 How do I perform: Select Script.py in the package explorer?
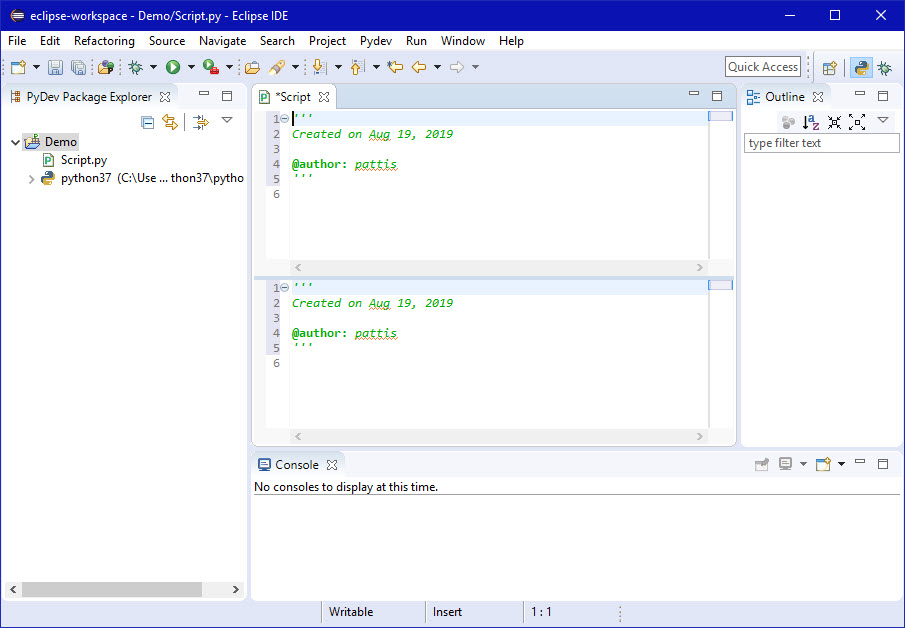tap(83, 160)
